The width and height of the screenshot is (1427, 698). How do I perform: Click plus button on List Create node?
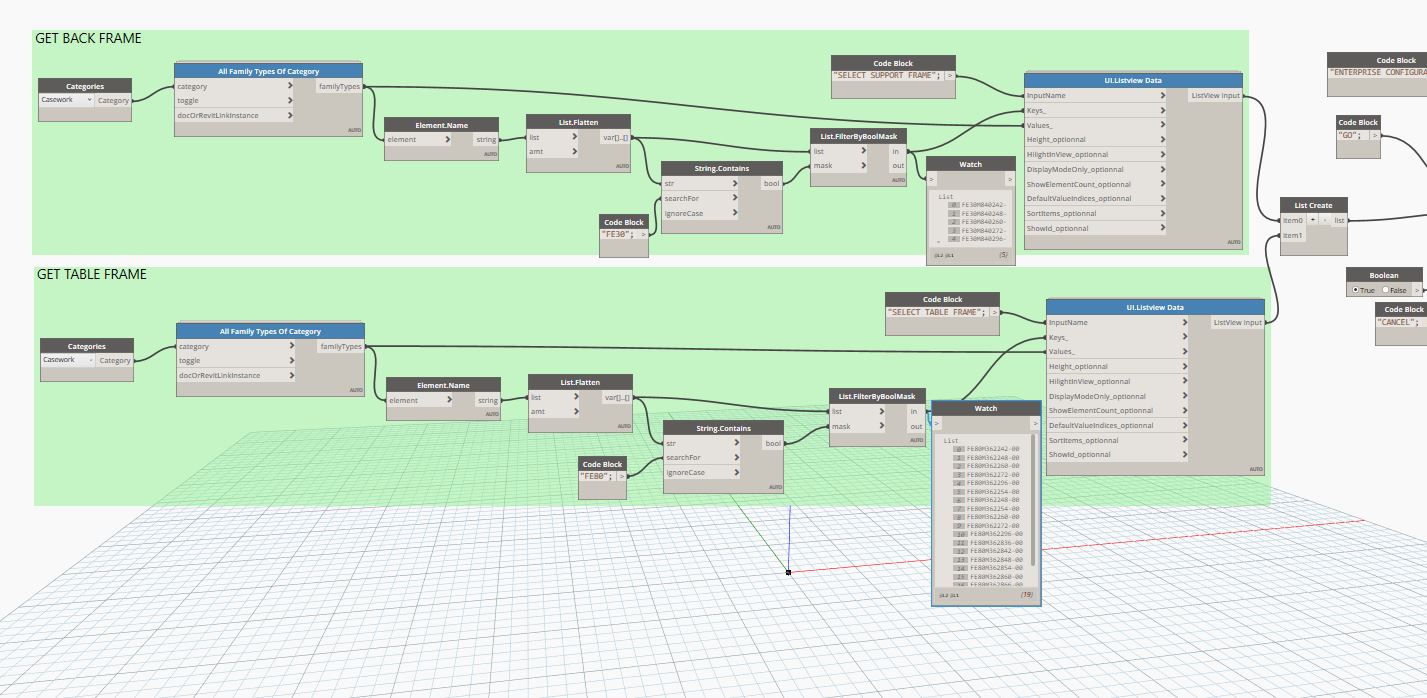[1312, 220]
